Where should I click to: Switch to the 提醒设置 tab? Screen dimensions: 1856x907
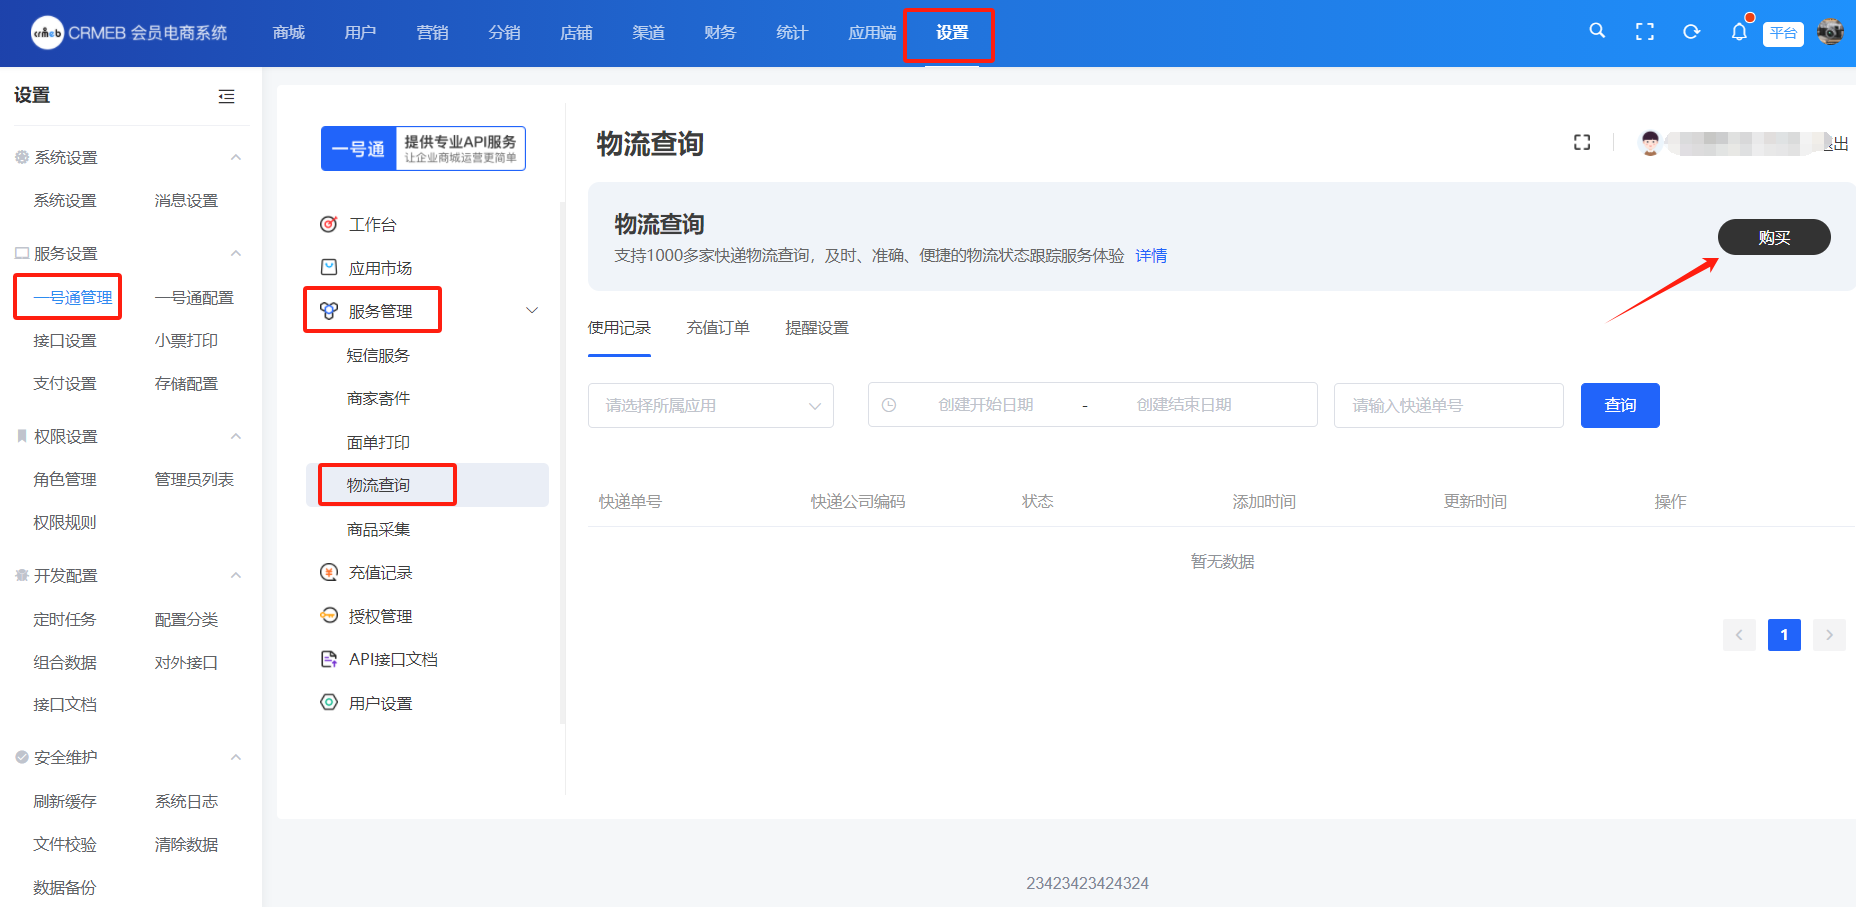pos(816,328)
